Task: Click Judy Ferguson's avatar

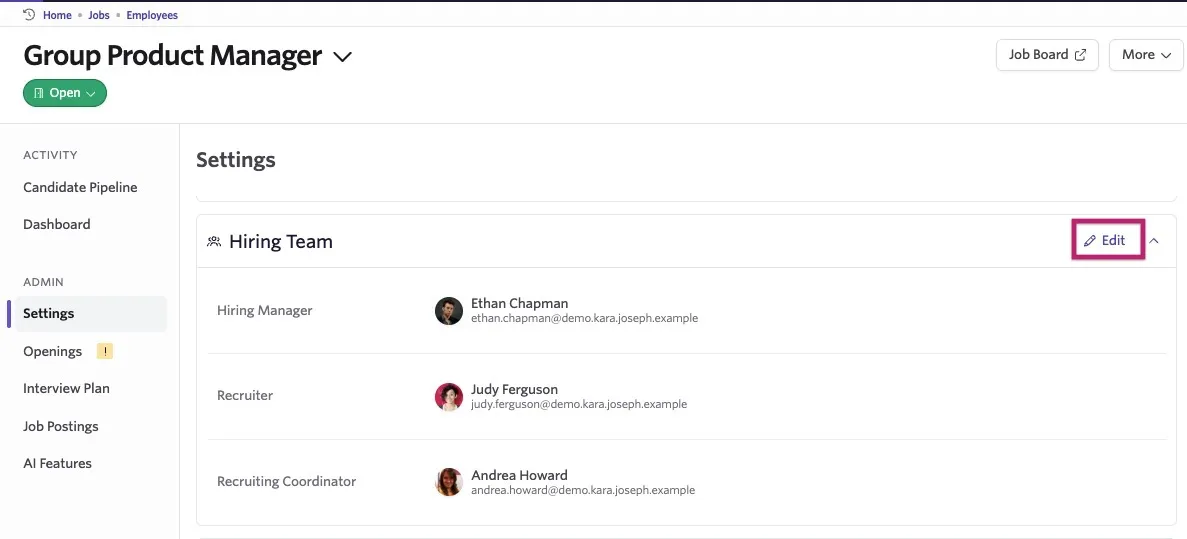Action: pos(449,397)
